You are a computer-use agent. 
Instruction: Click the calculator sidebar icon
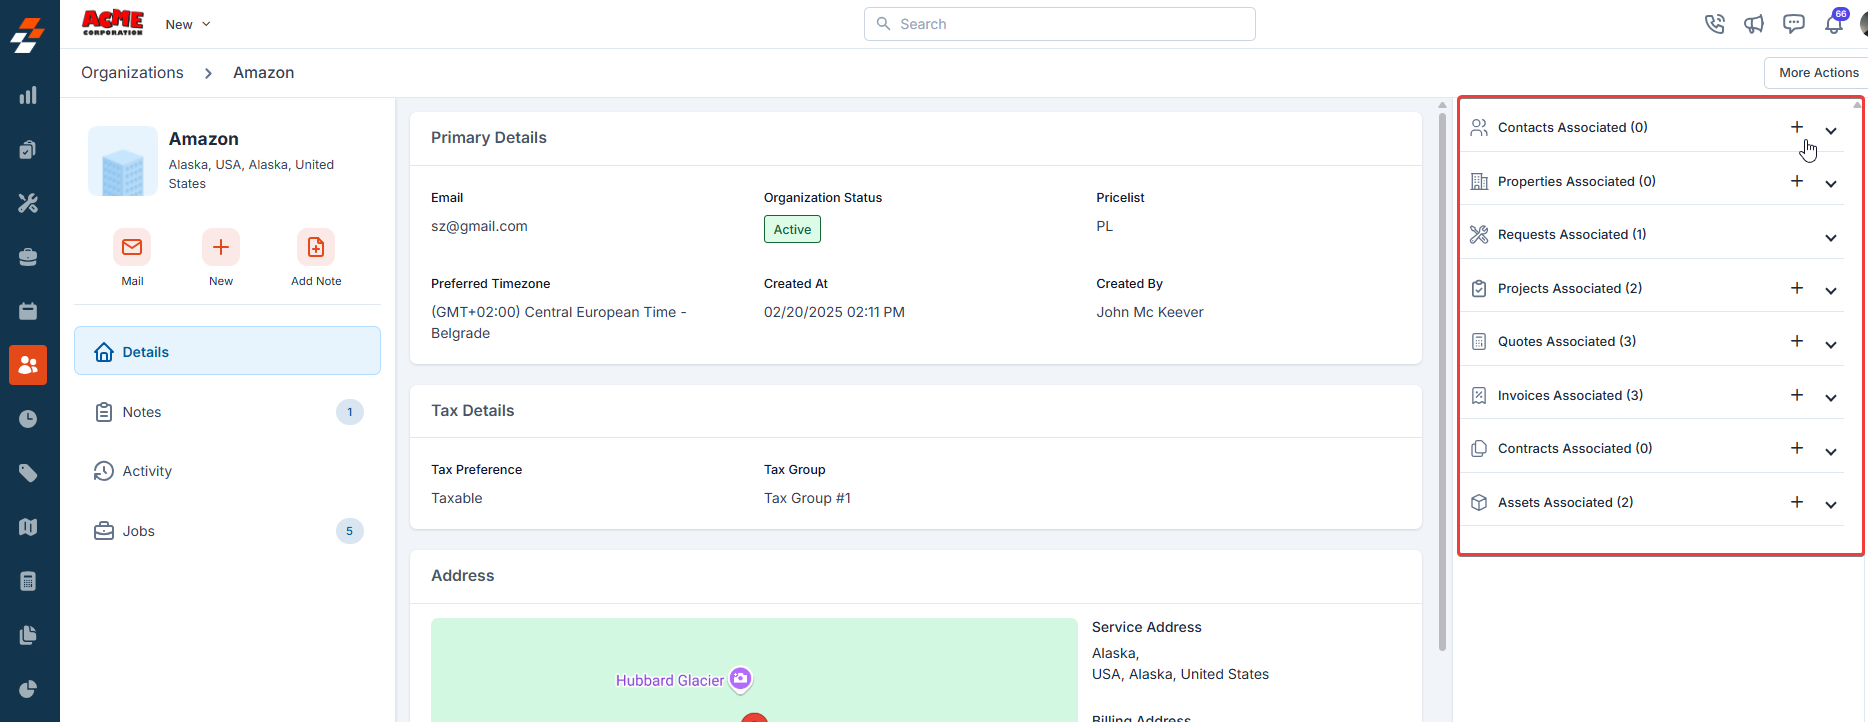(x=28, y=581)
